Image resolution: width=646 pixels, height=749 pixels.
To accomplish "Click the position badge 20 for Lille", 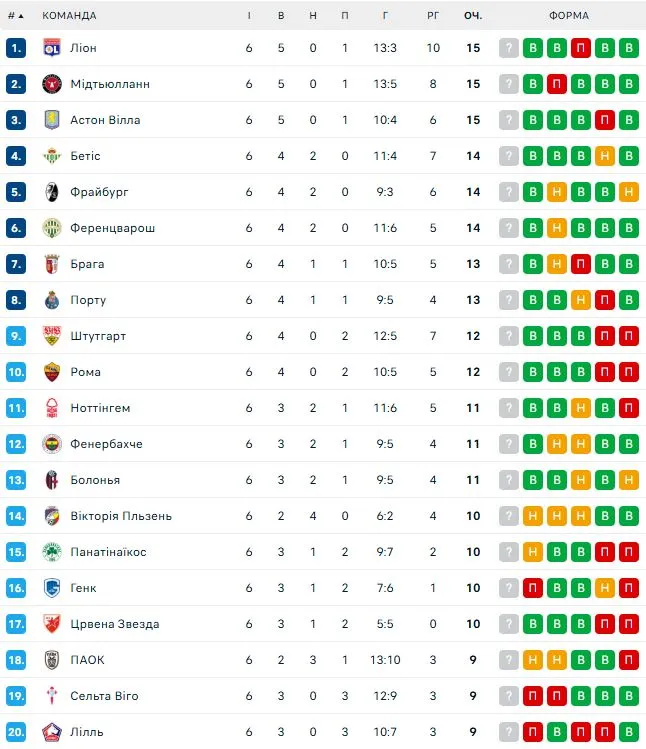I will click(15, 732).
